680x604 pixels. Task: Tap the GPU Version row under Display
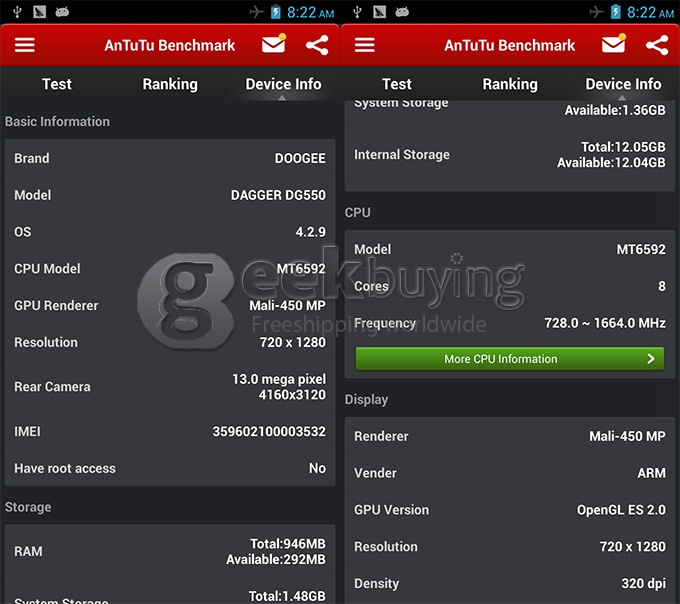510,510
